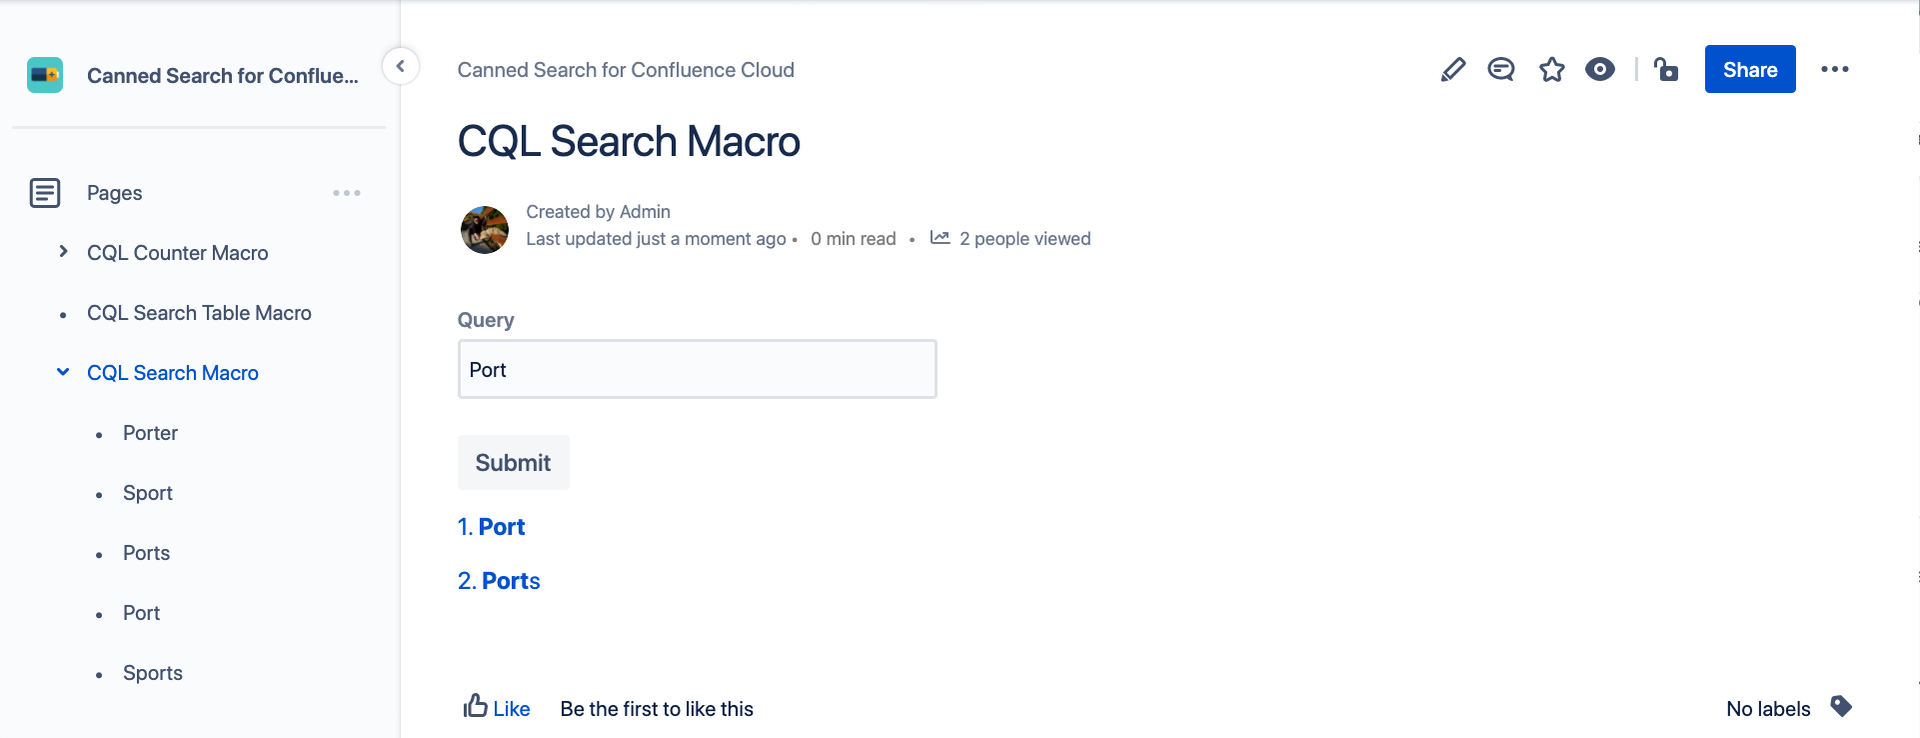Click the Query input field
Image resolution: width=1920 pixels, height=738 pixels.
(x=697, y=370)
